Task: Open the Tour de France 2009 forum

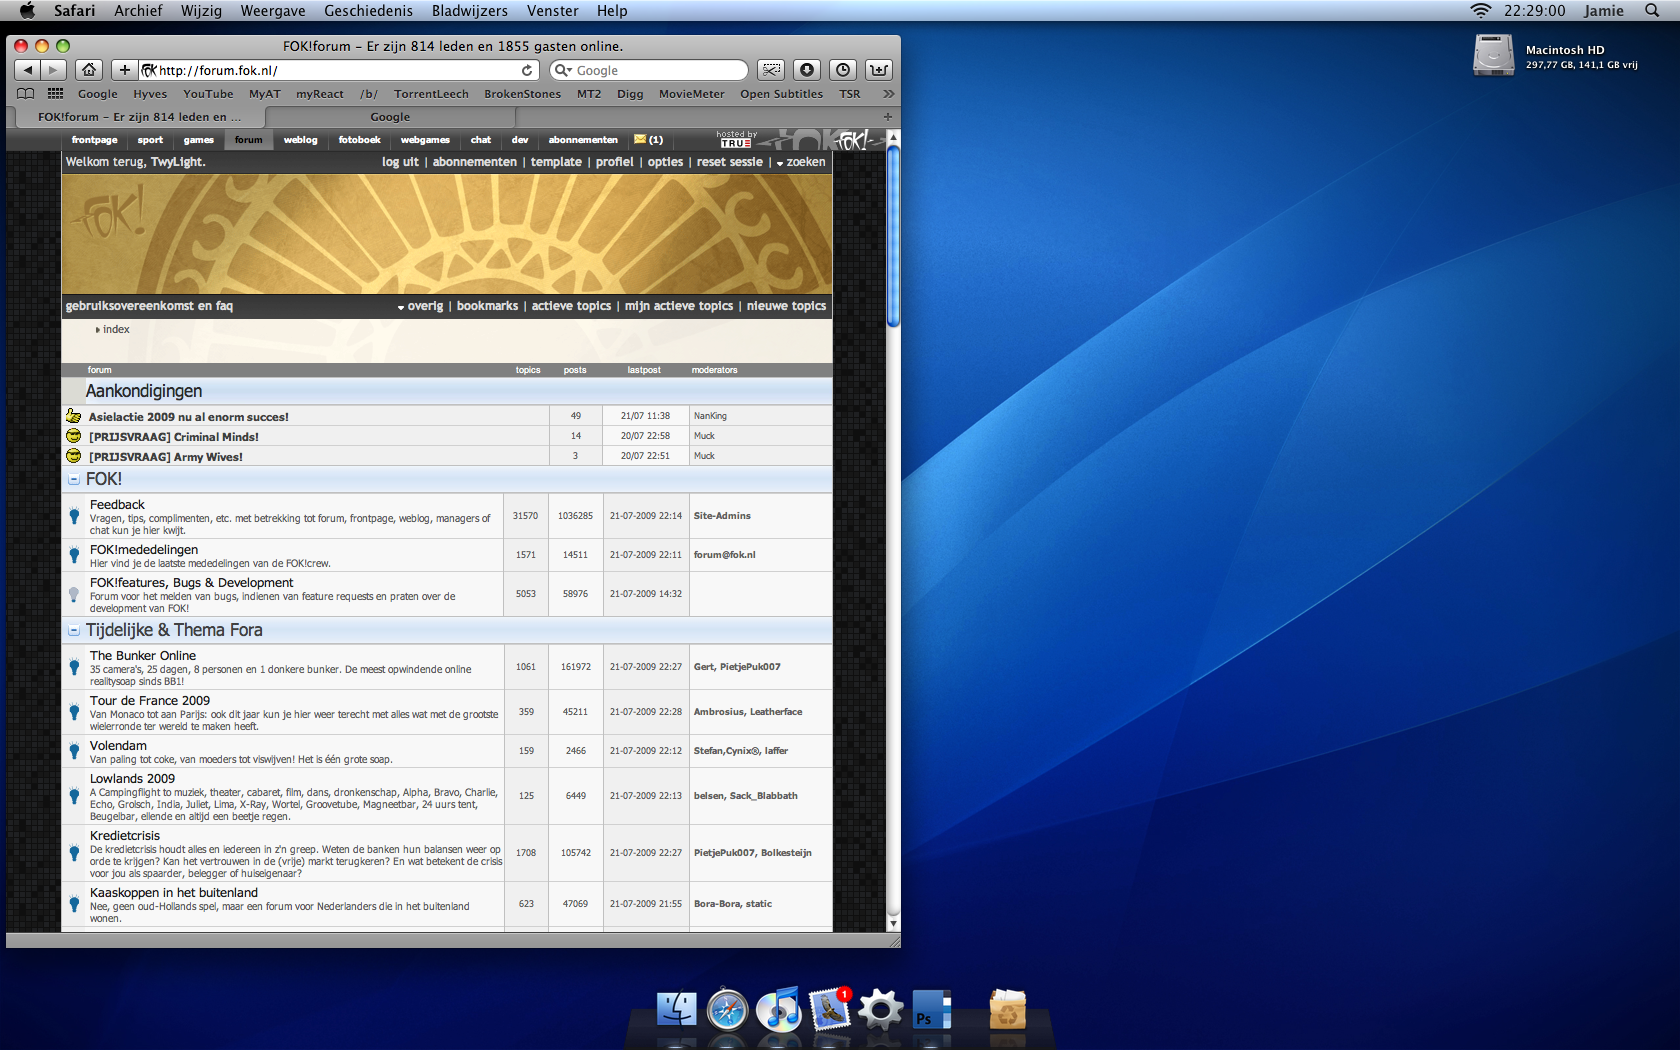Action: 150,701
